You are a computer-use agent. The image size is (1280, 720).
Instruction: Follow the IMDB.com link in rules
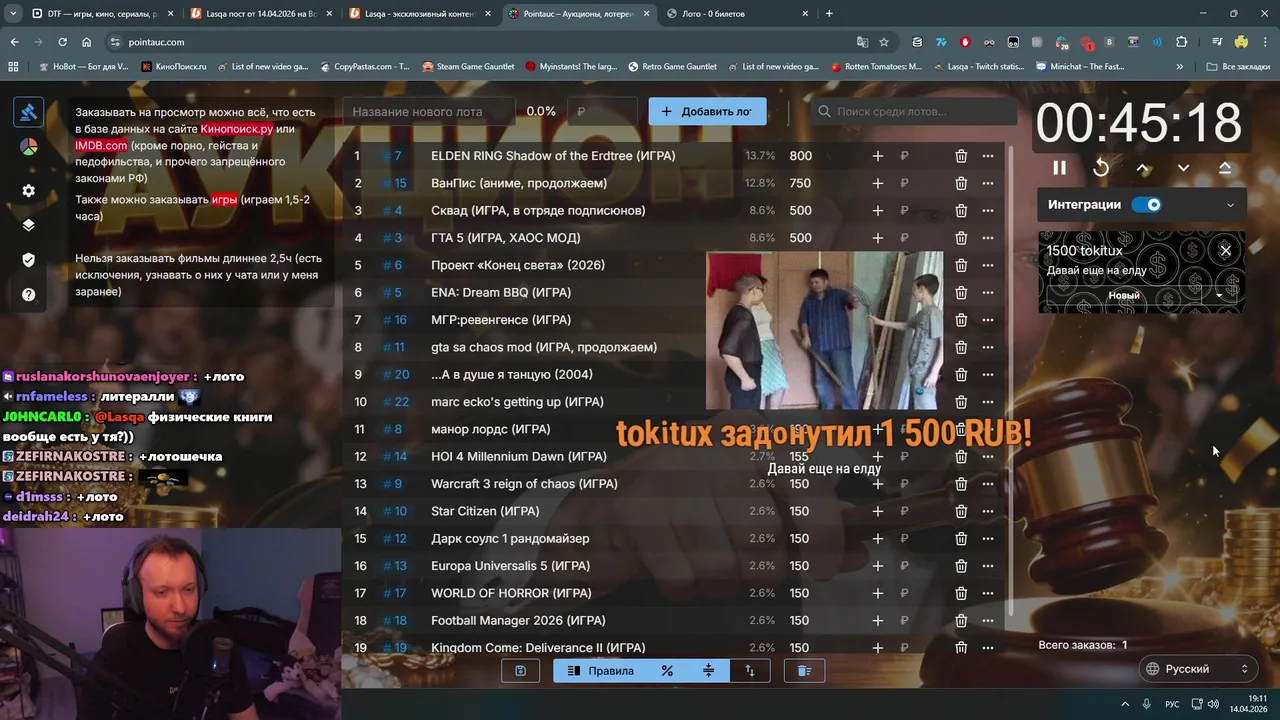tap(101, 146)
